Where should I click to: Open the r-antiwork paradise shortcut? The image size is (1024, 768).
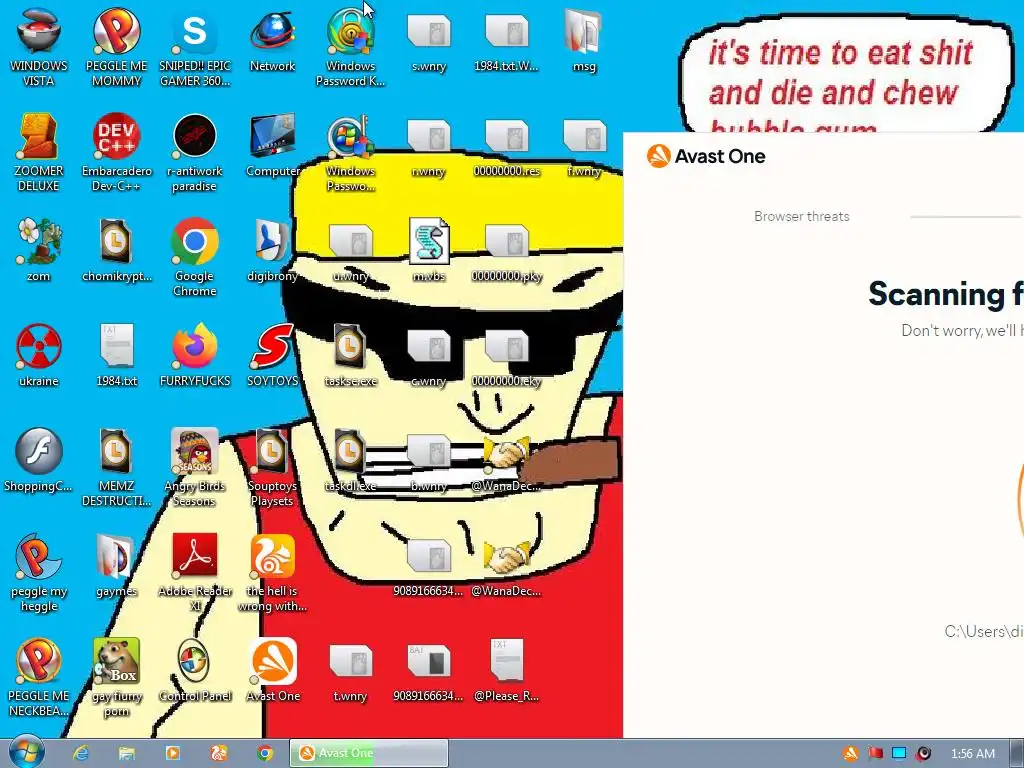195,152
